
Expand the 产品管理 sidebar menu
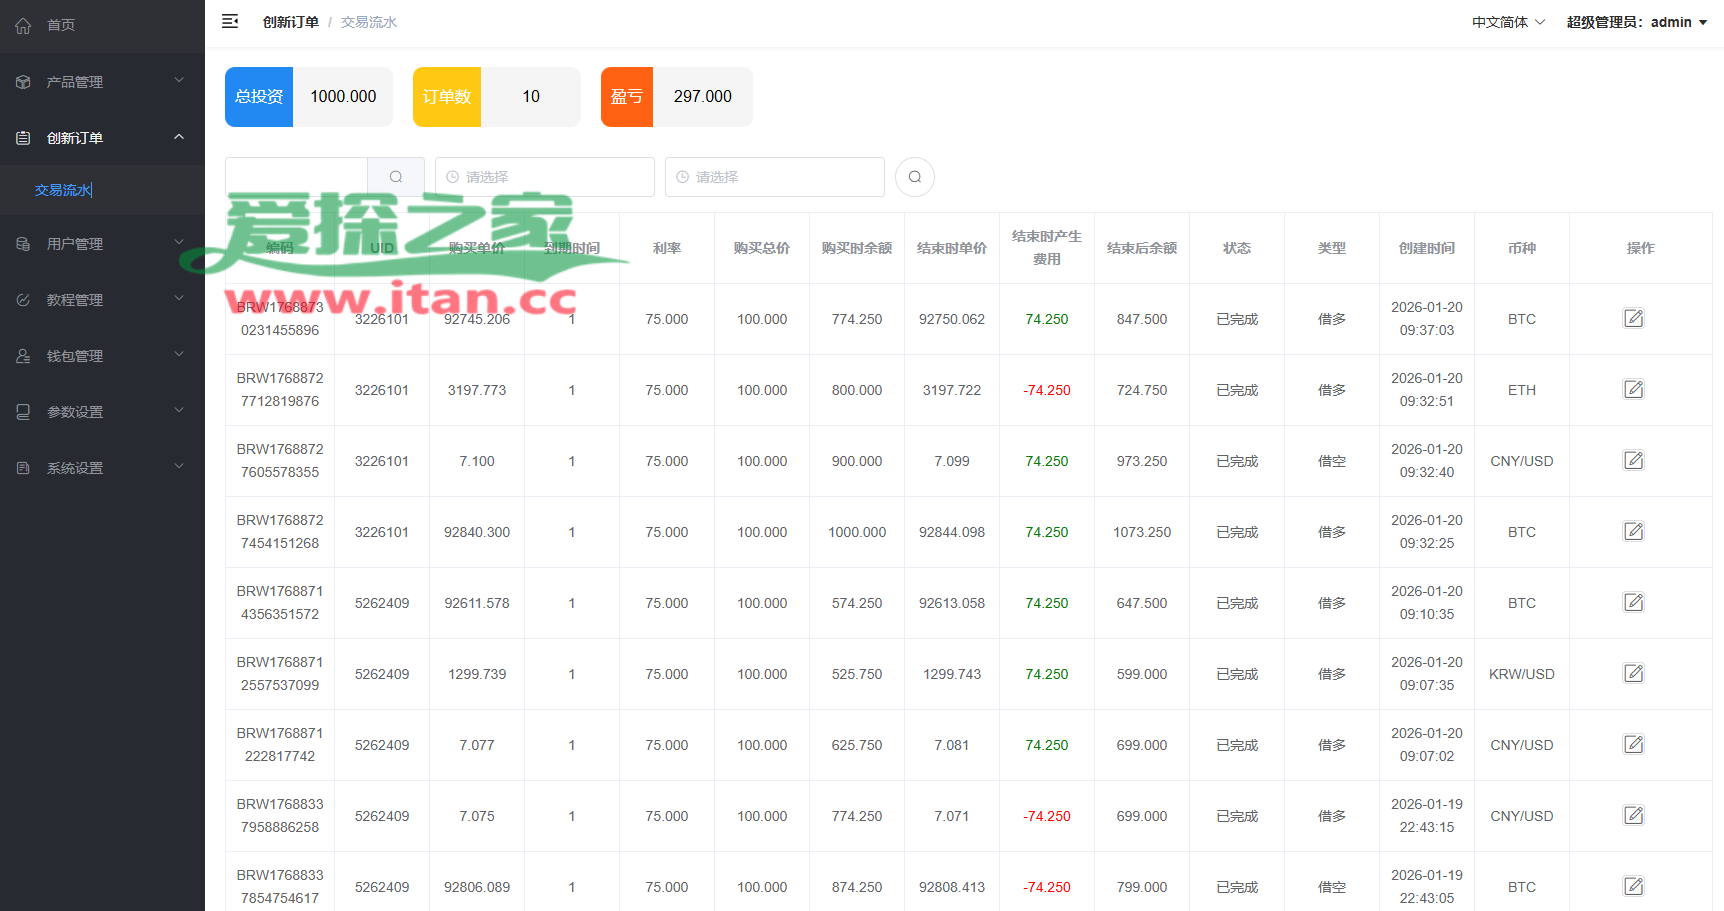(x=102, y=82)
